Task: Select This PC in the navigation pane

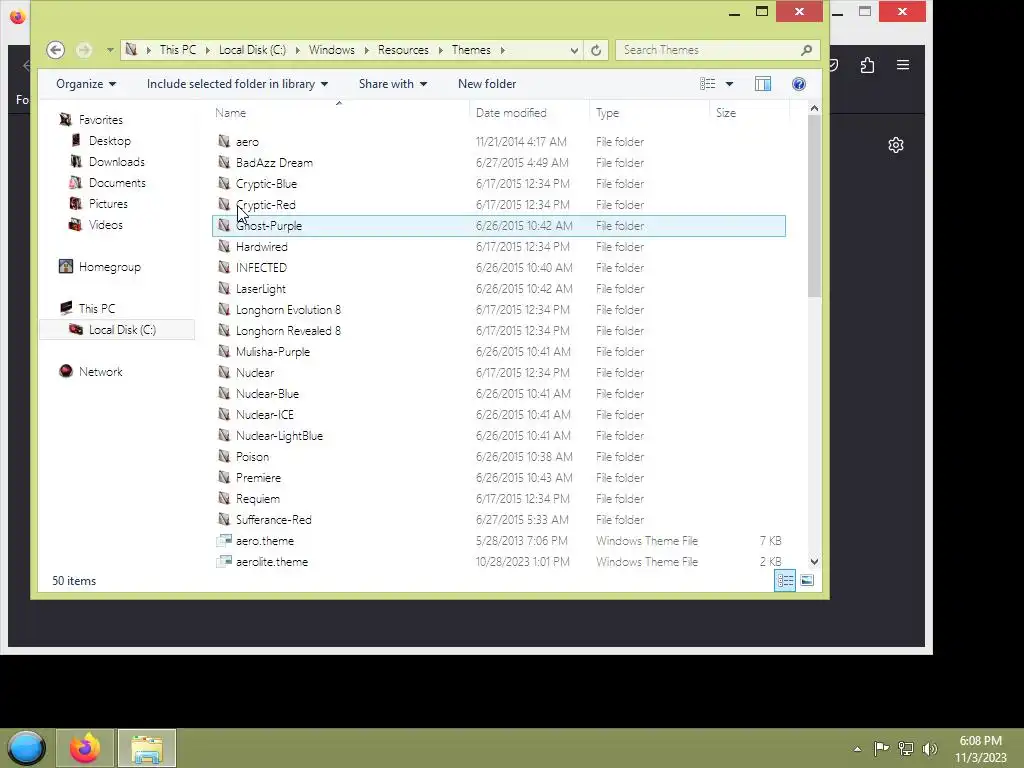Action: (x=97, y=308)
